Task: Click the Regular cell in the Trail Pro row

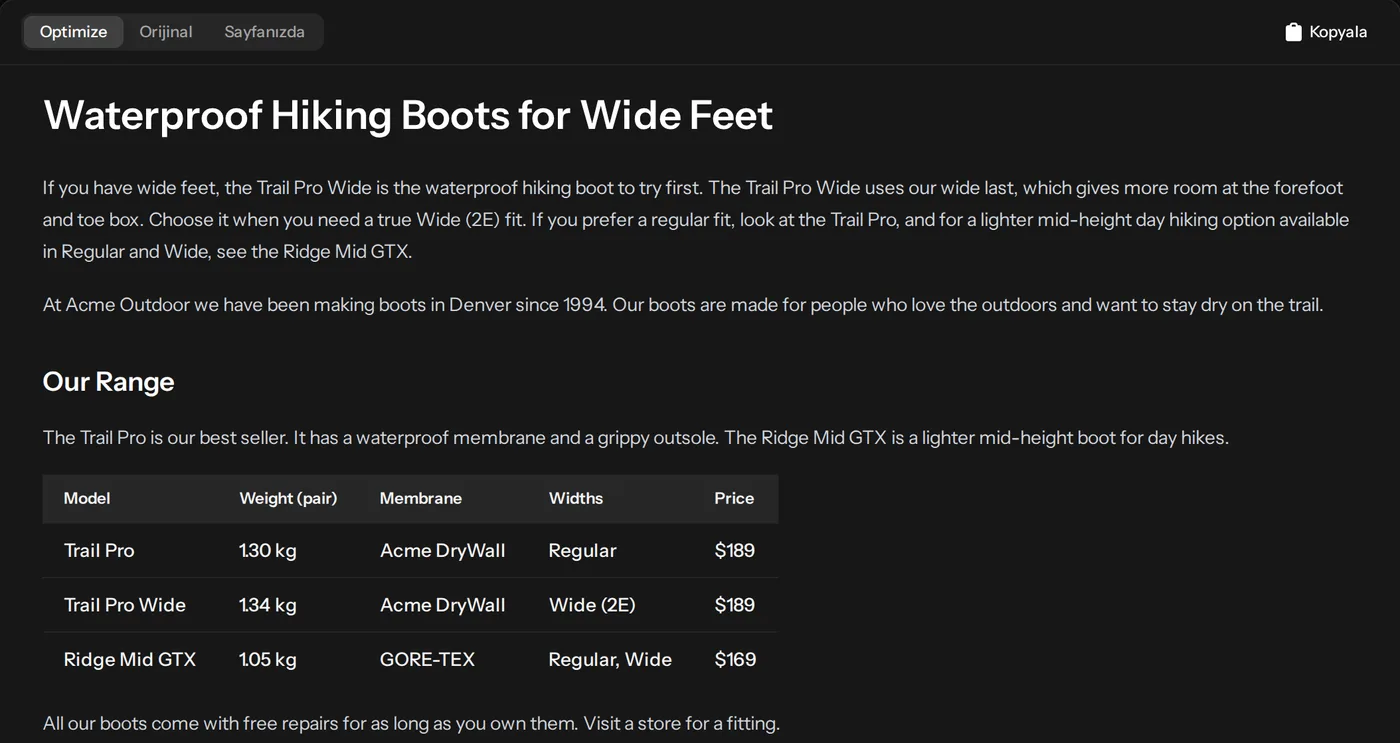Action: pos(583,550)
